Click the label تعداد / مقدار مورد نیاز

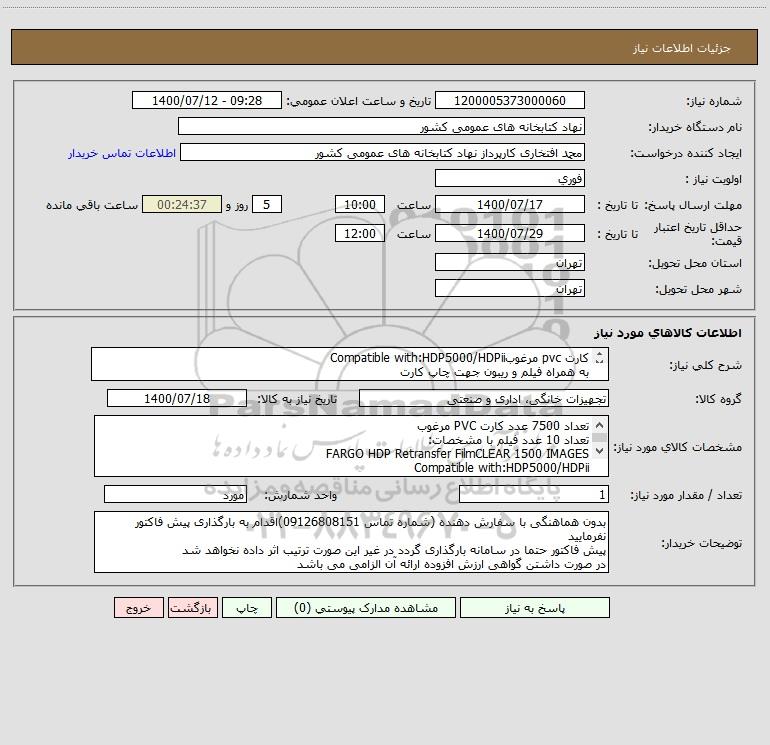[686, 495]
